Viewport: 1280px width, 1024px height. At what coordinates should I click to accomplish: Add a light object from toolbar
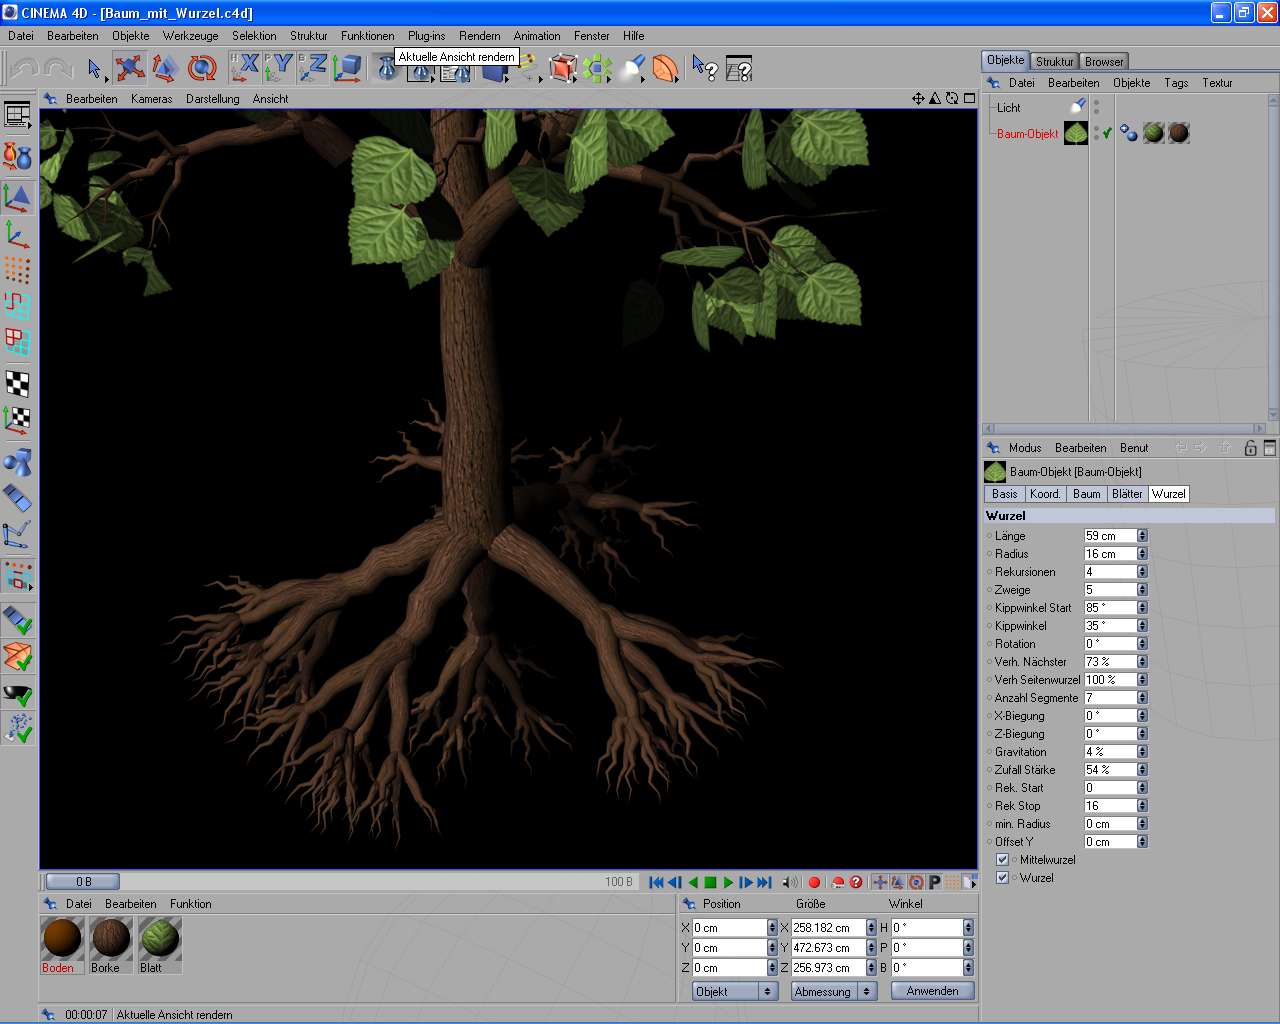point(632,68)
